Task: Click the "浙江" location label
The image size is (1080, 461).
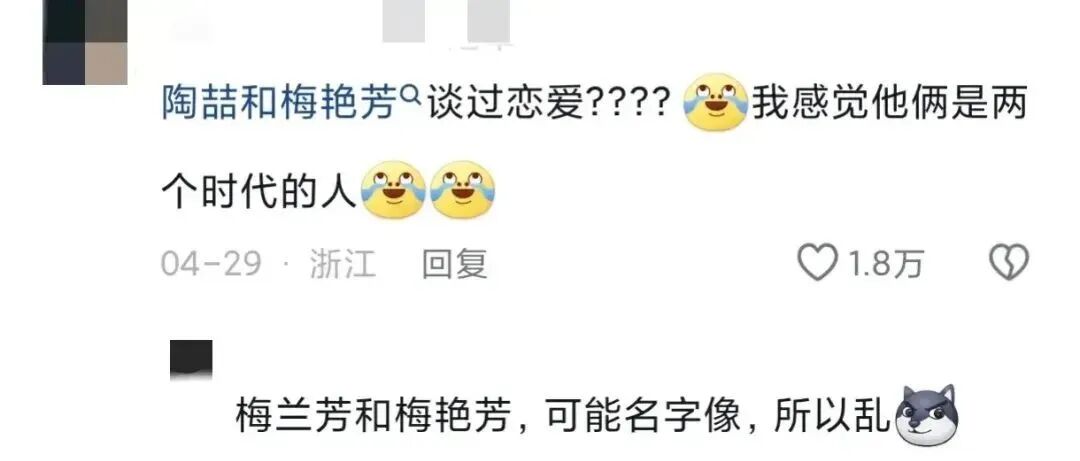Action: pyautogui.click(x=343, y=264)
